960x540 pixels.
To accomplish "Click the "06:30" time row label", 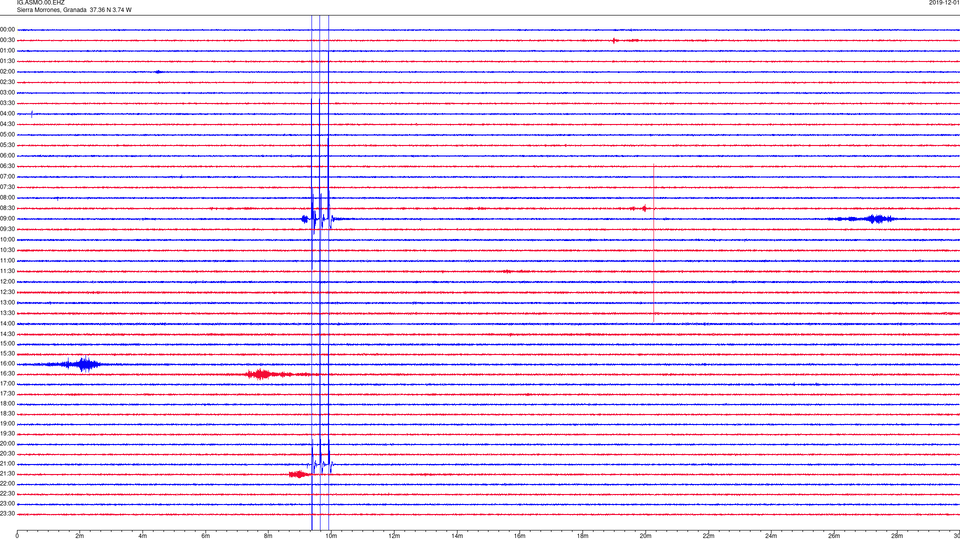I will point(7,166).
